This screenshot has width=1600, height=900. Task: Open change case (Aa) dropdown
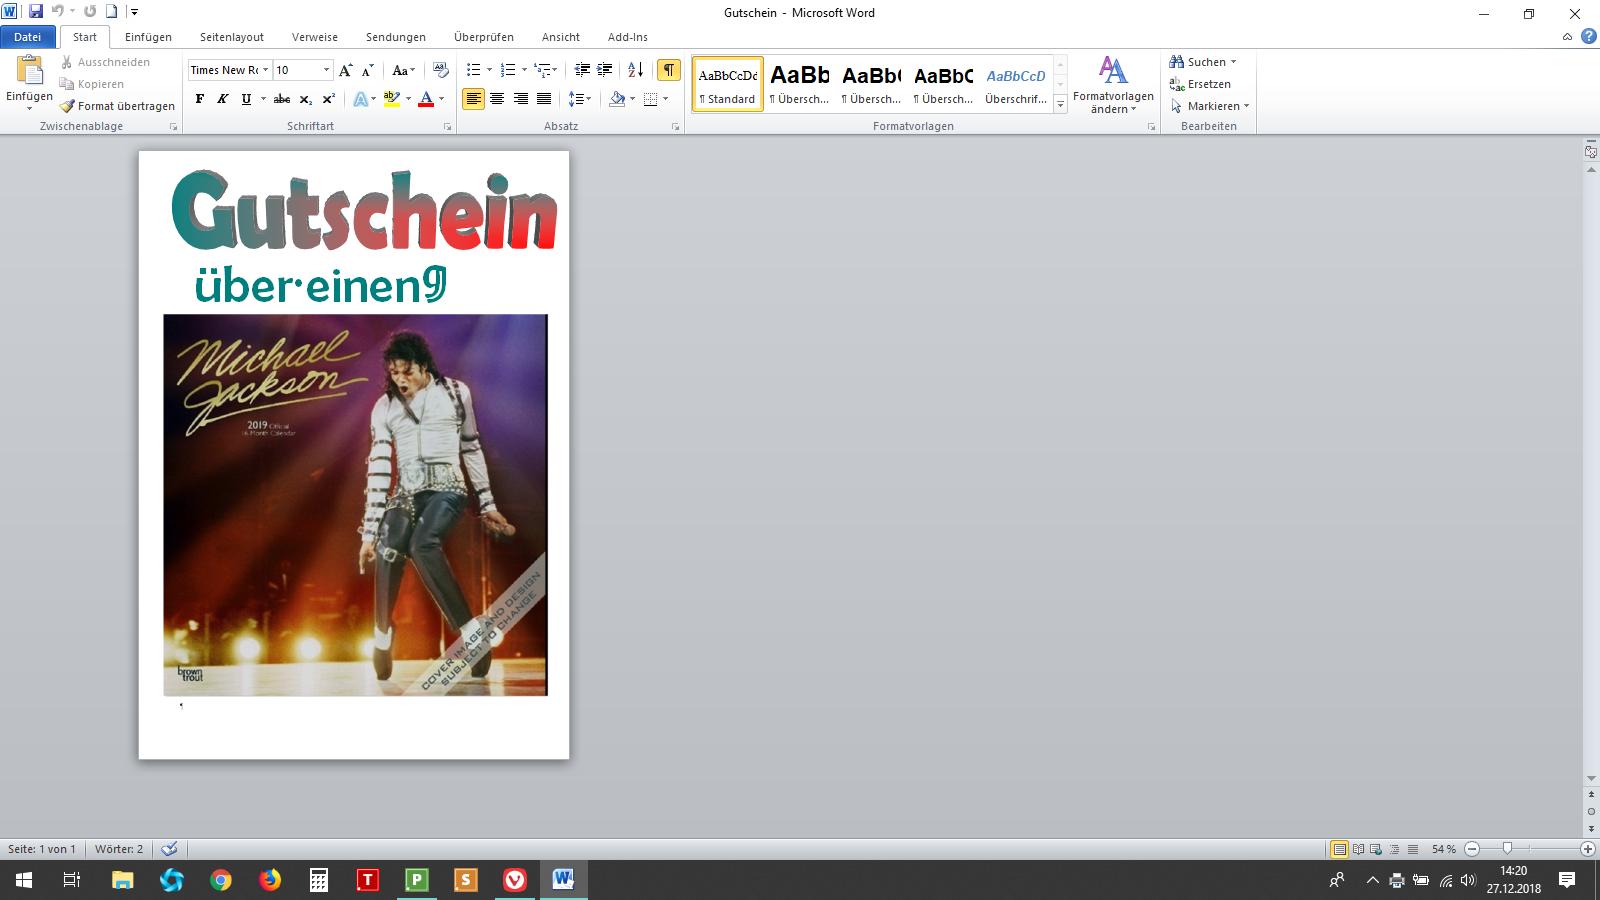(x=403, y=70)
